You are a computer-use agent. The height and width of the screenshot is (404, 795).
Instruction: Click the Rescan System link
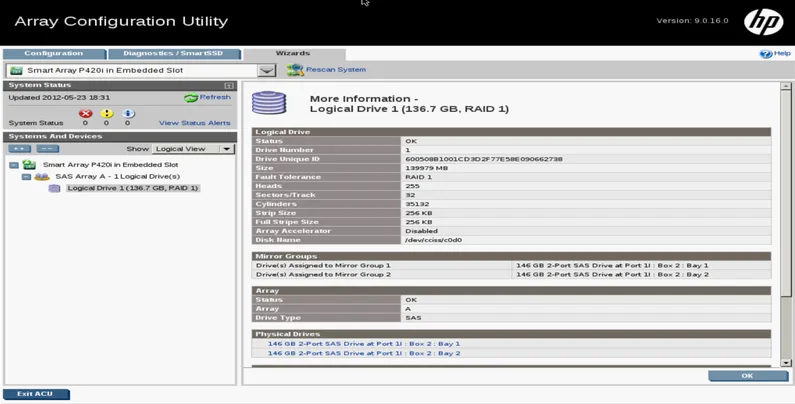[x=336, y=70]
